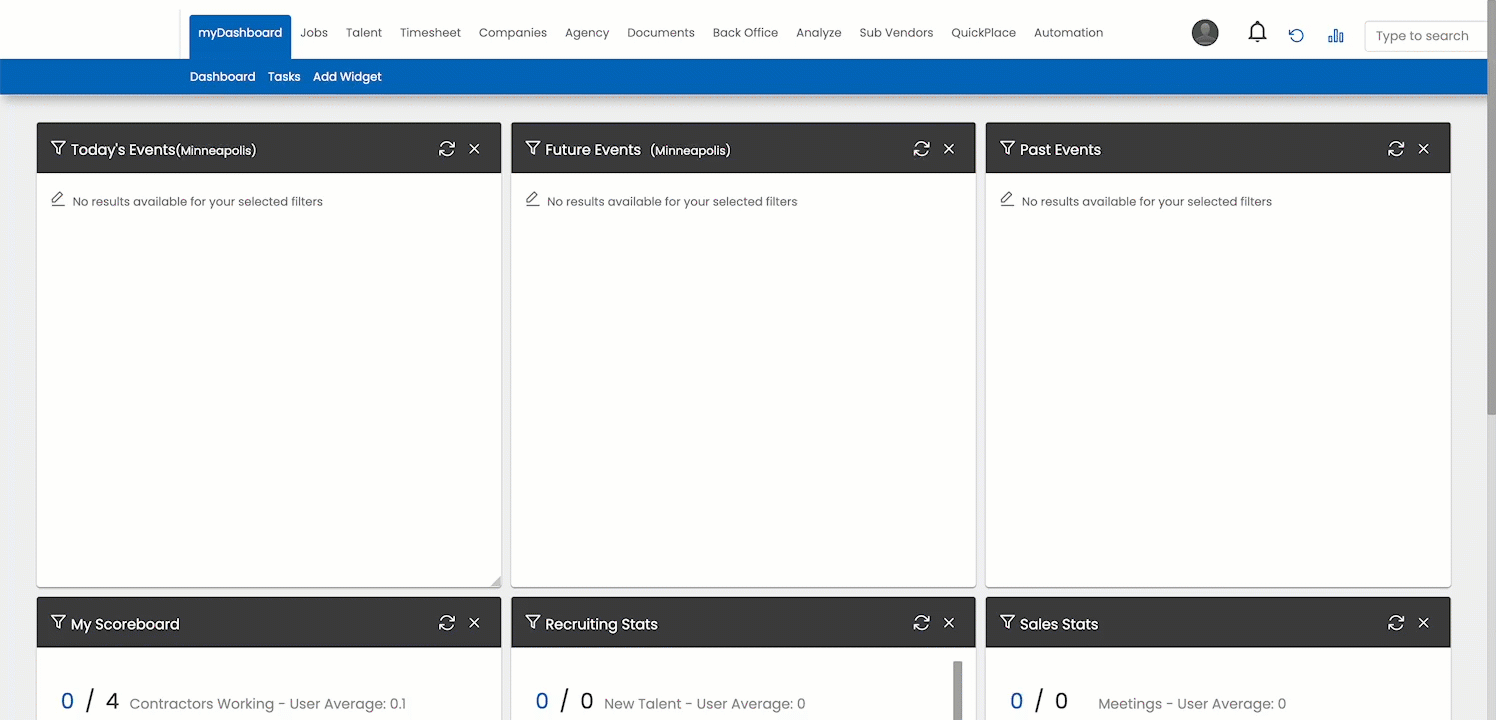This screenshot has width=1496, height=720.
Task: Filter the Recruiting Stats widget
Action: pyautogui.click(x=533, y=622)
